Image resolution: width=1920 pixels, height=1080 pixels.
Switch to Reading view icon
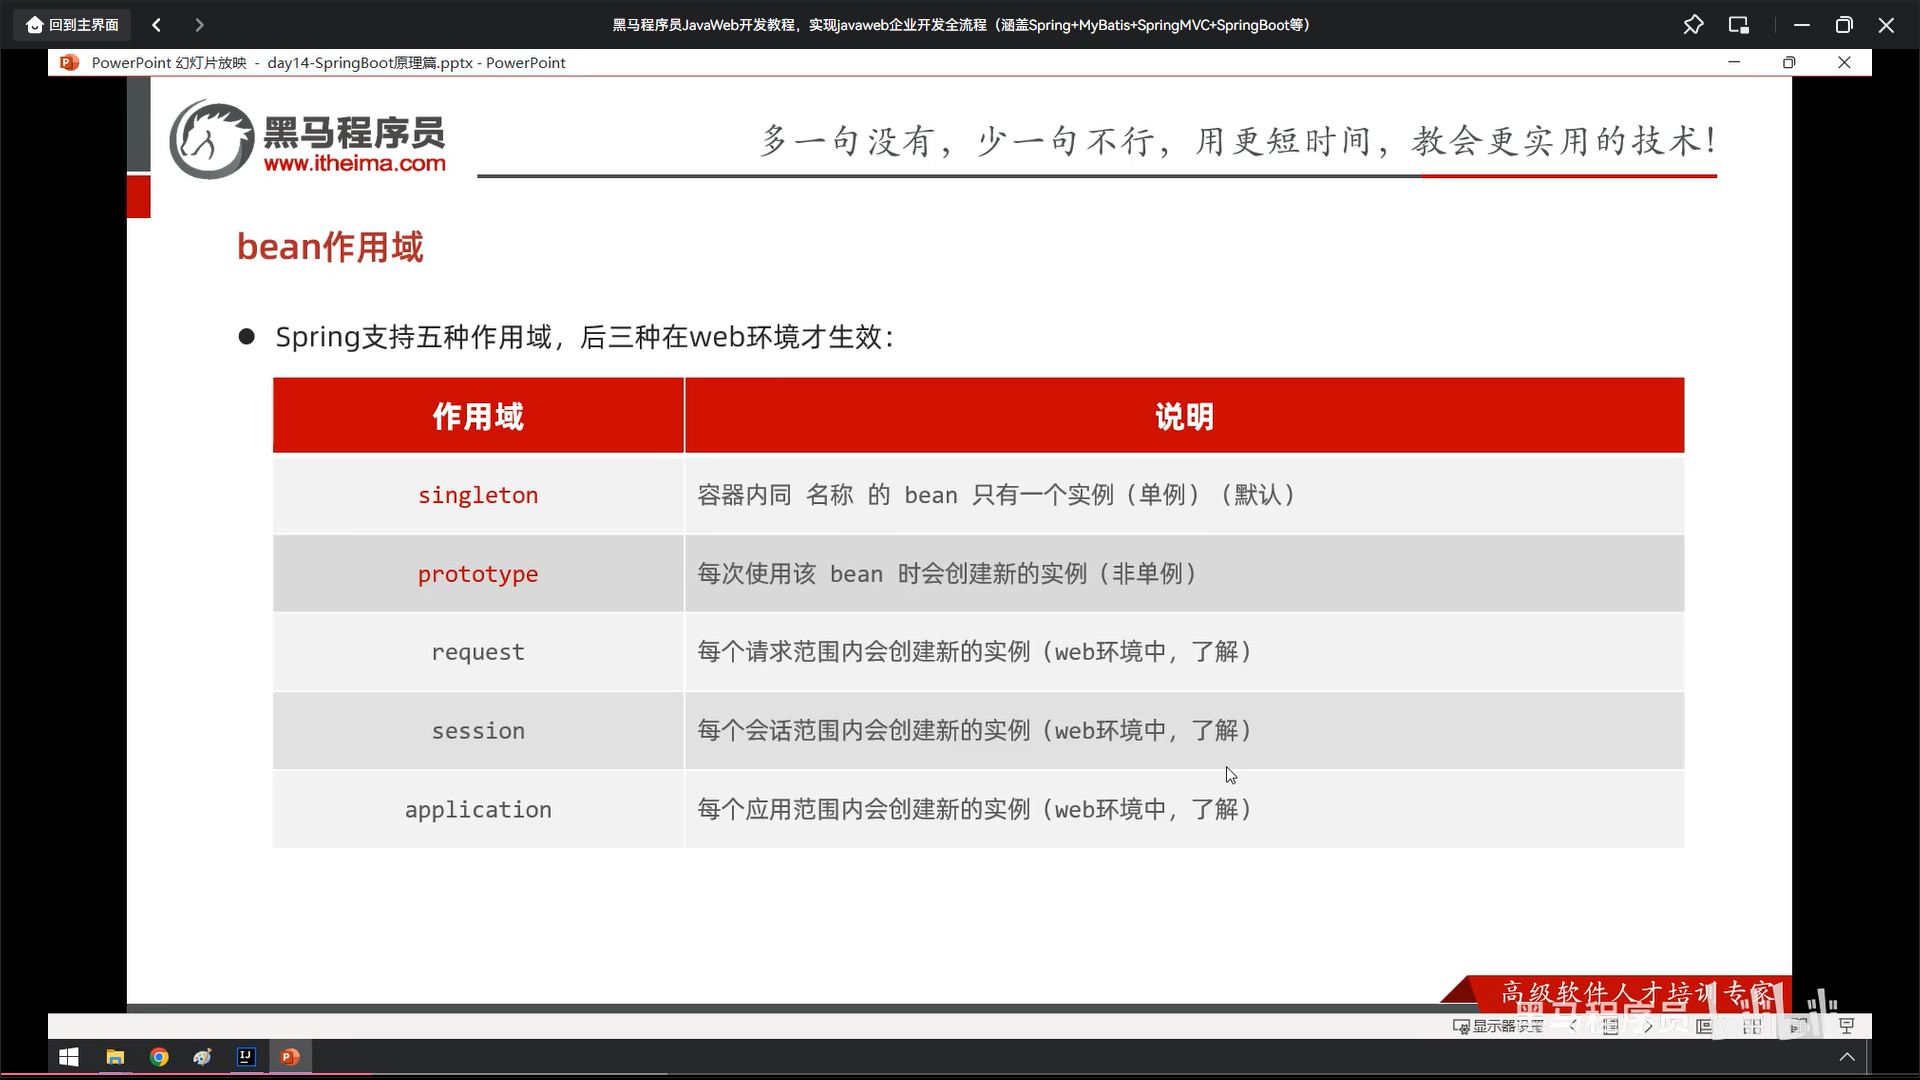[x=1798, y=1026]
